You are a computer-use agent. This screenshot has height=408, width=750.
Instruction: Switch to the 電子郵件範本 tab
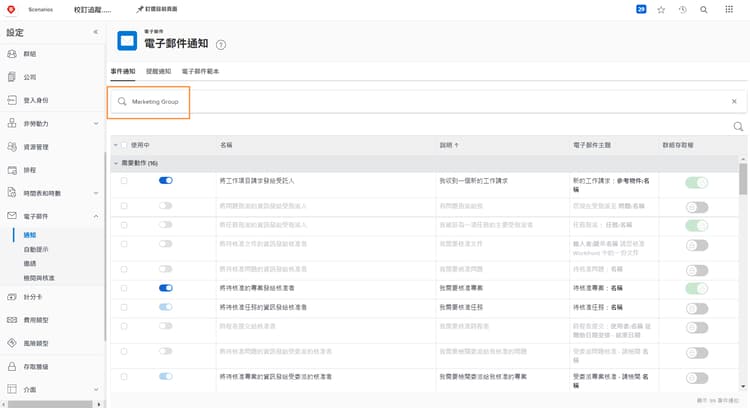point(200,71)
